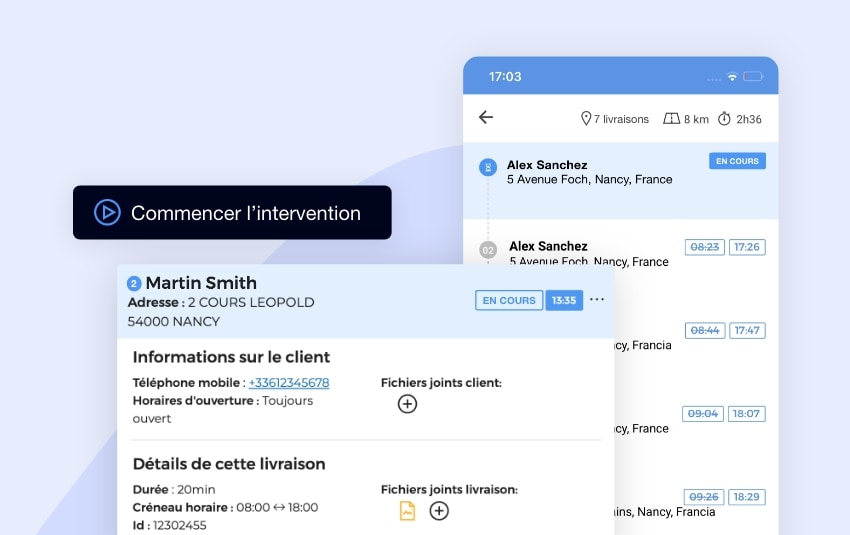This screenshot has width=850, height=535.
Task: Tap the 18:29 estimated time badge
Action: [x=747, y=497]
